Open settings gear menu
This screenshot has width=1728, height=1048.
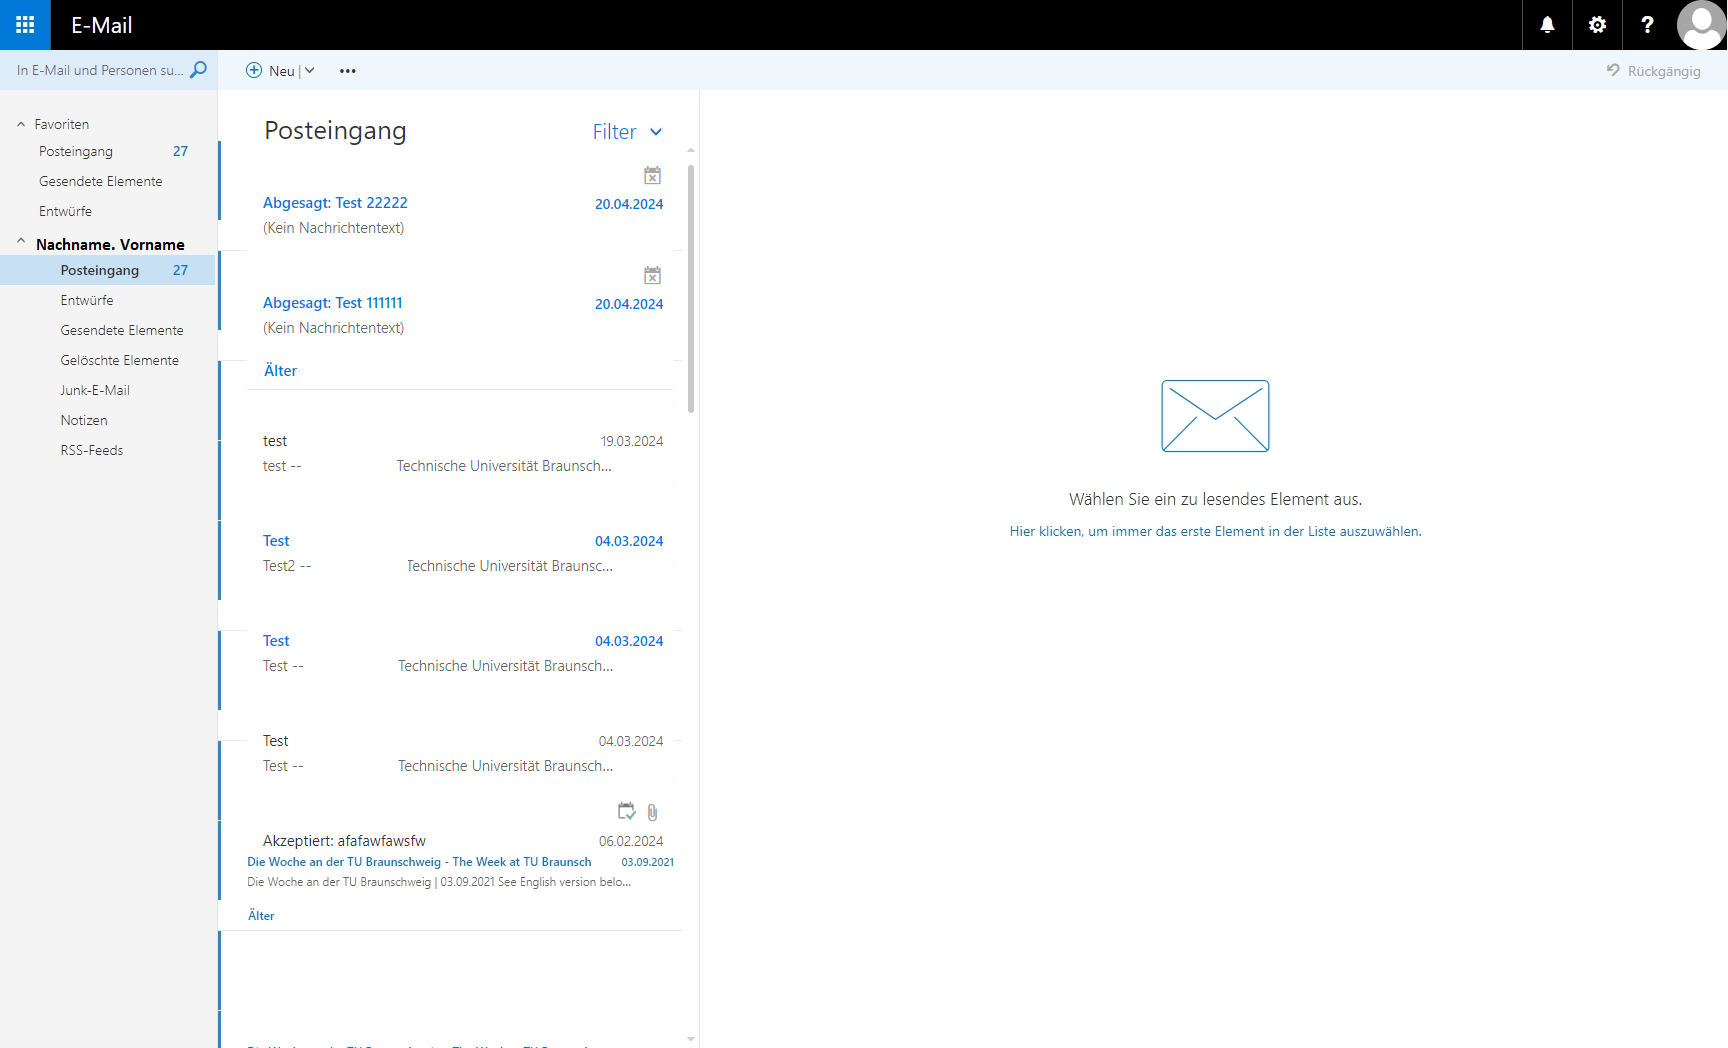point(1597,25)
